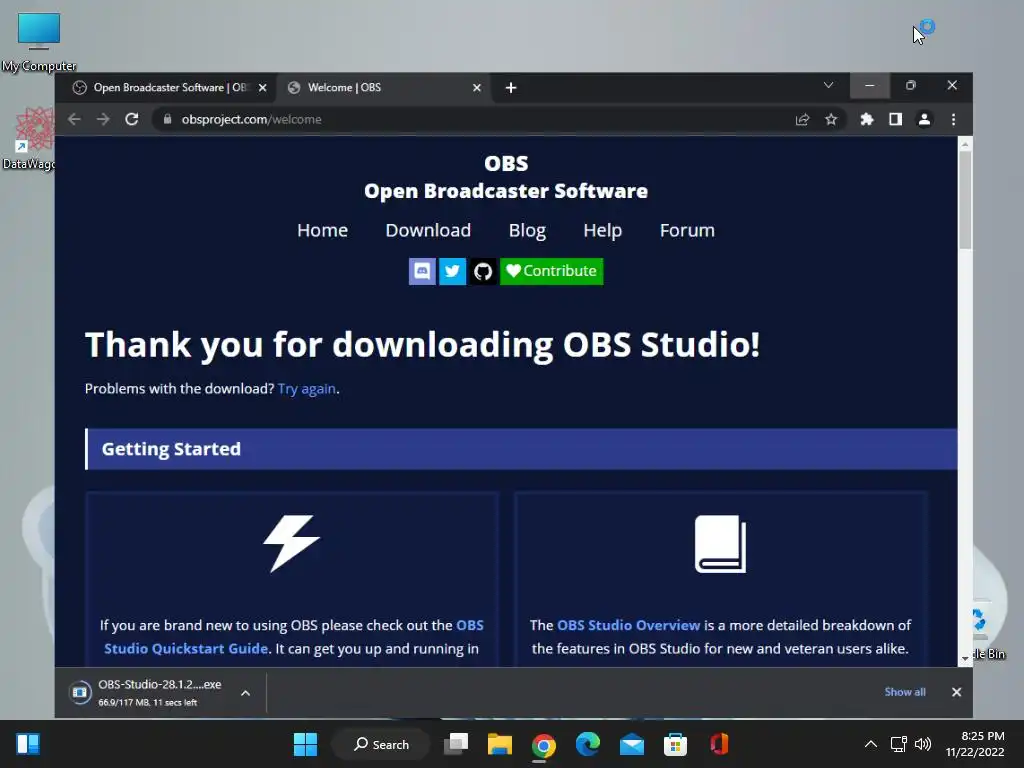Go back in browser history
The height and width of the screenshot is (768, 1024).
[x=74, y=120]
